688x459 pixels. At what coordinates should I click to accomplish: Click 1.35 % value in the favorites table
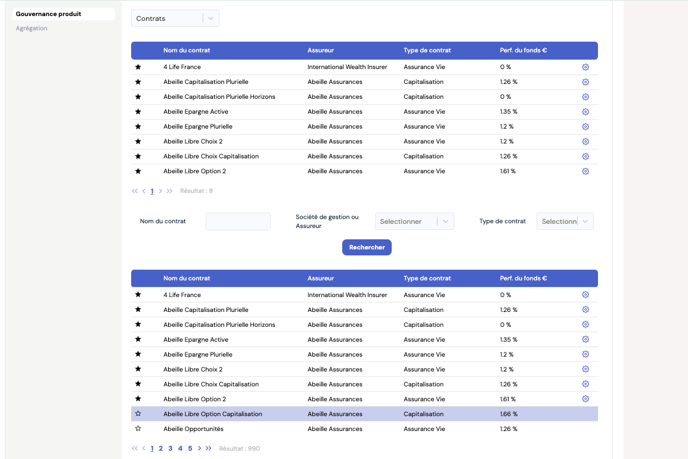[x=509, y=112]
